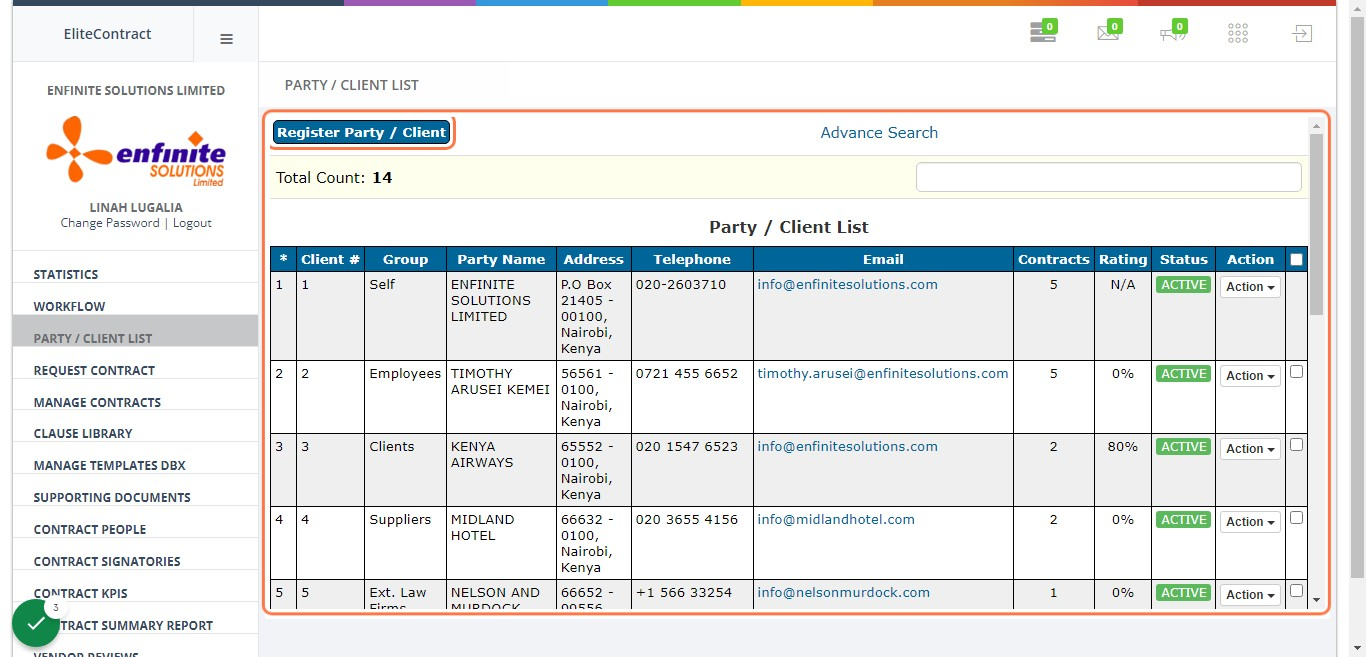Click the Status column header
Viewport: 1366px width, 657px height.
pos(1184,259)
